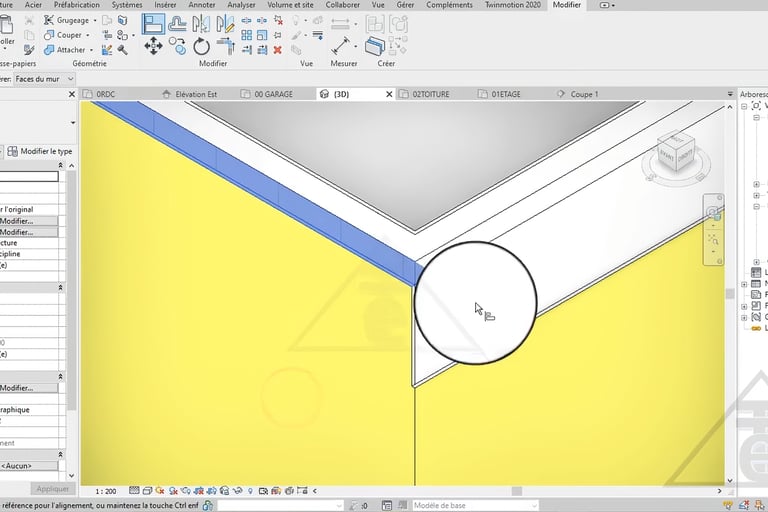This screenshot has width=768, height=512.
Task: Click the Mirror pick axis tool
Action: pyautogui.click(x=201, y=24)
